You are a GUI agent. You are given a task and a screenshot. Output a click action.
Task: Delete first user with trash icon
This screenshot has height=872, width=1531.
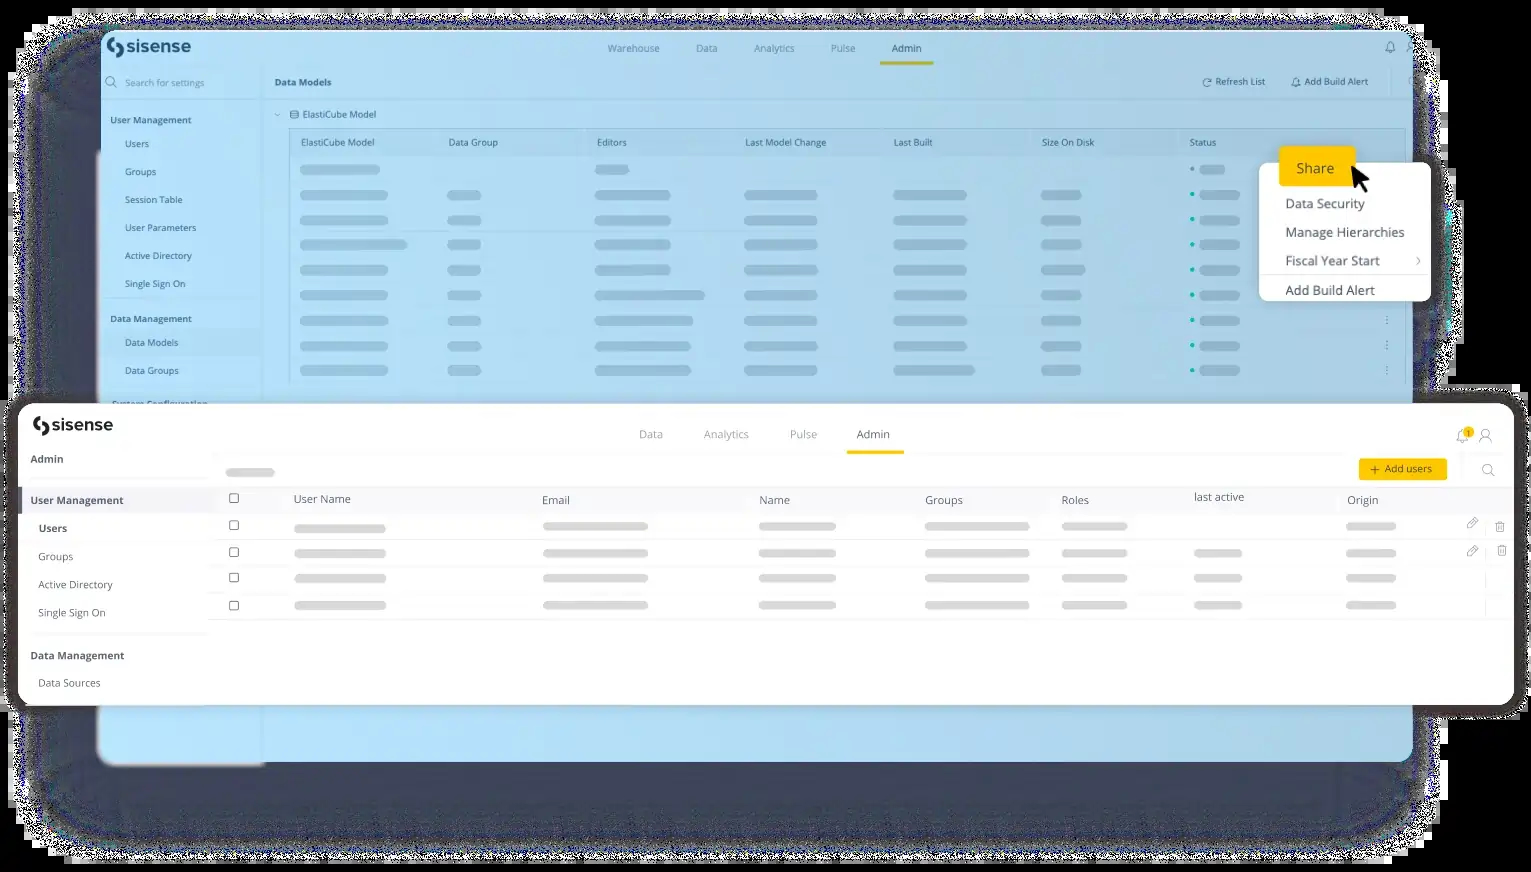pyautogui.click(x=1499, y=526)
